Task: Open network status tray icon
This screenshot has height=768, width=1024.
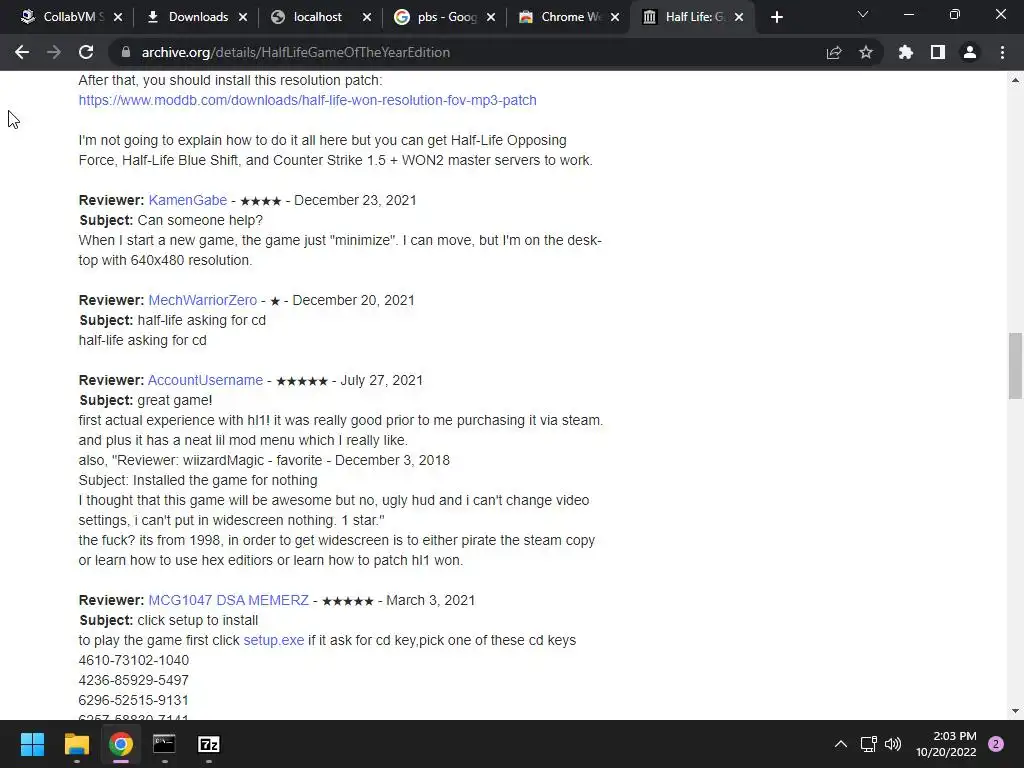Action: 868,744
